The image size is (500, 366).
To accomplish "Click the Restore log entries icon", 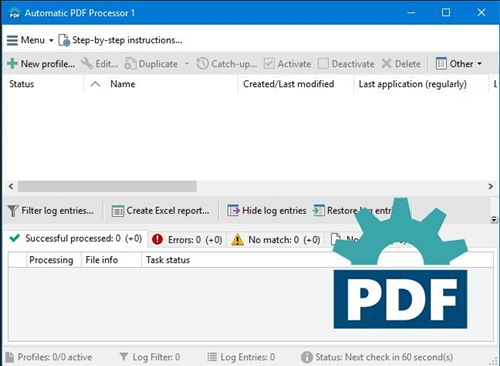I will tap(318, 211).
